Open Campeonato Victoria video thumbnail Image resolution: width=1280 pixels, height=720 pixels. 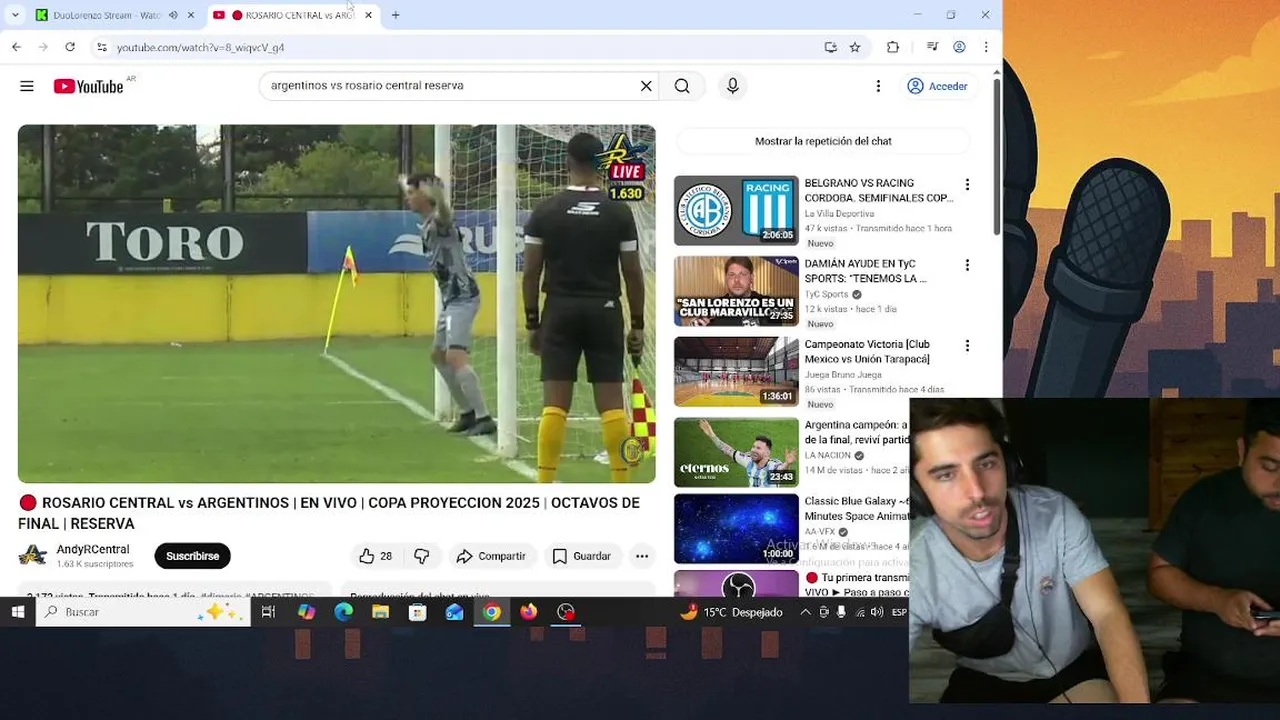(x=736, y=371)
